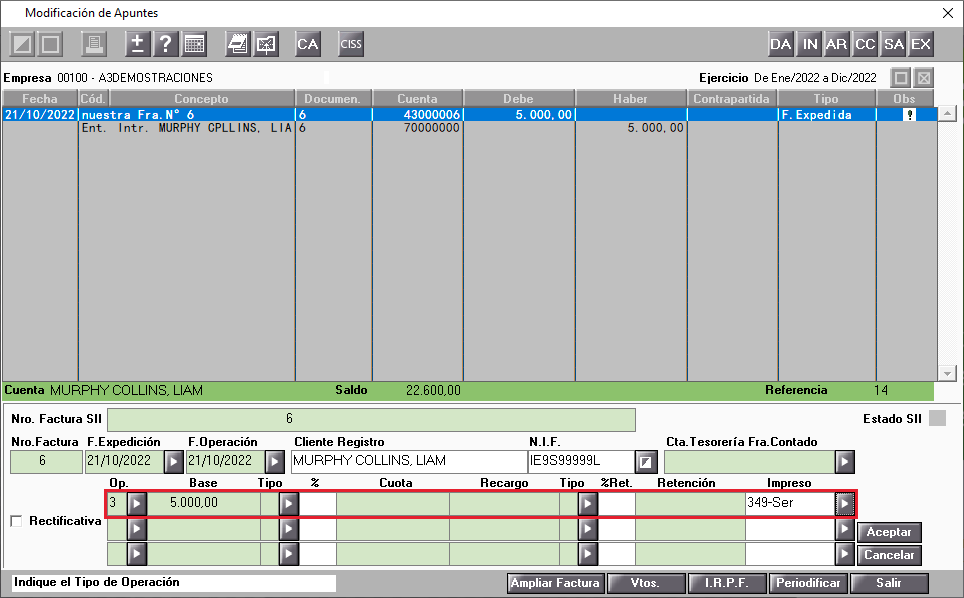Screen dimensions: 964x598
Task: Click the Concepto column header
Action: pos(201,99)
